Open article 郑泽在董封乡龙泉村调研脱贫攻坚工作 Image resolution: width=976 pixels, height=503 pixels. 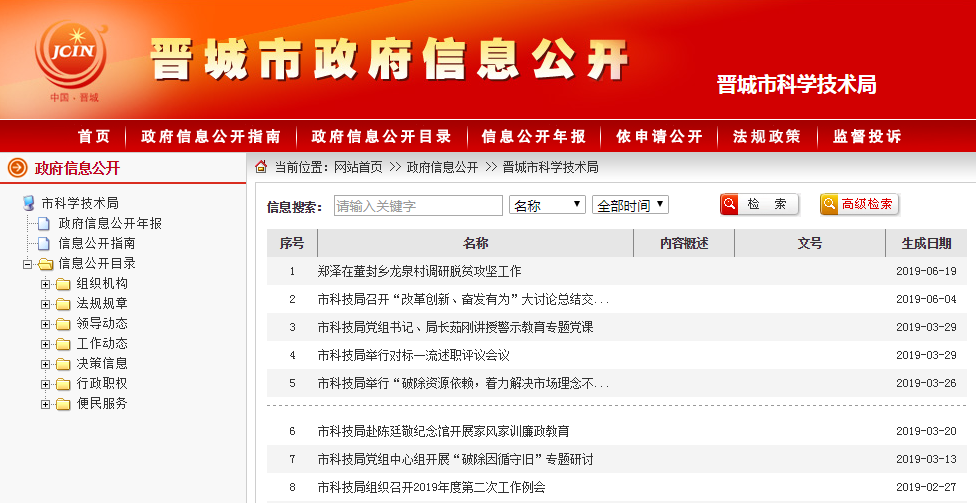[419, 271]
